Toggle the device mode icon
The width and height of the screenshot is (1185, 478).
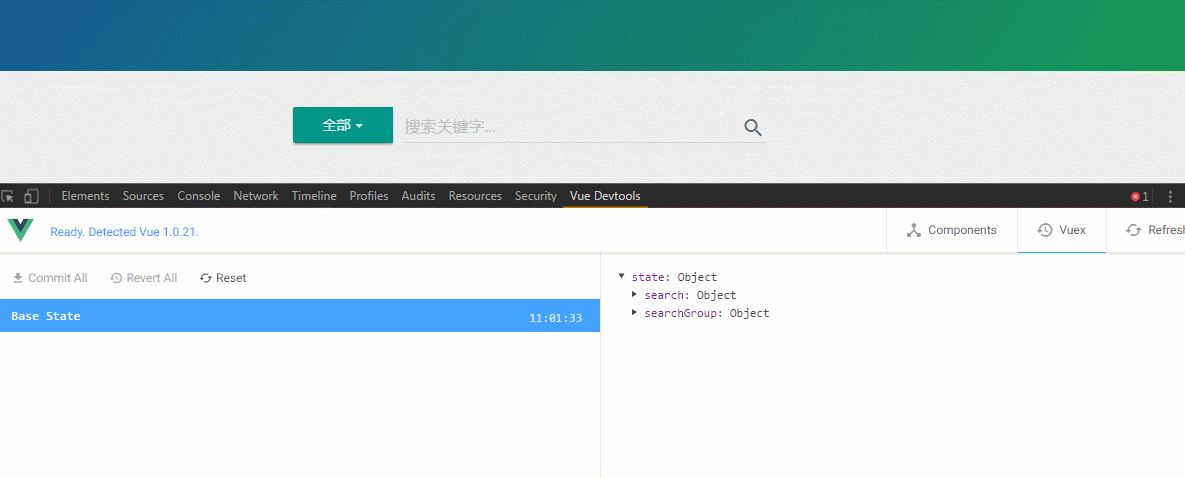(31, 196)
